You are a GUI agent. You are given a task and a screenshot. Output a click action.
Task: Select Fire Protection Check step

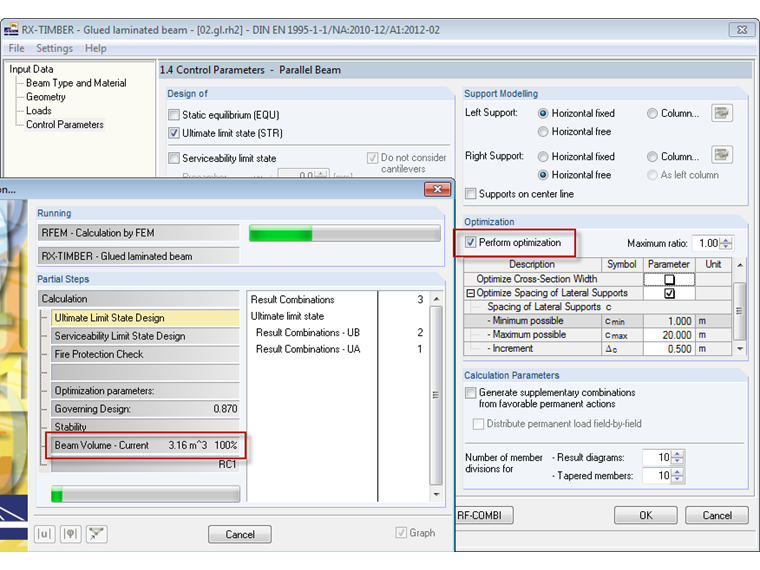point(145,354)
